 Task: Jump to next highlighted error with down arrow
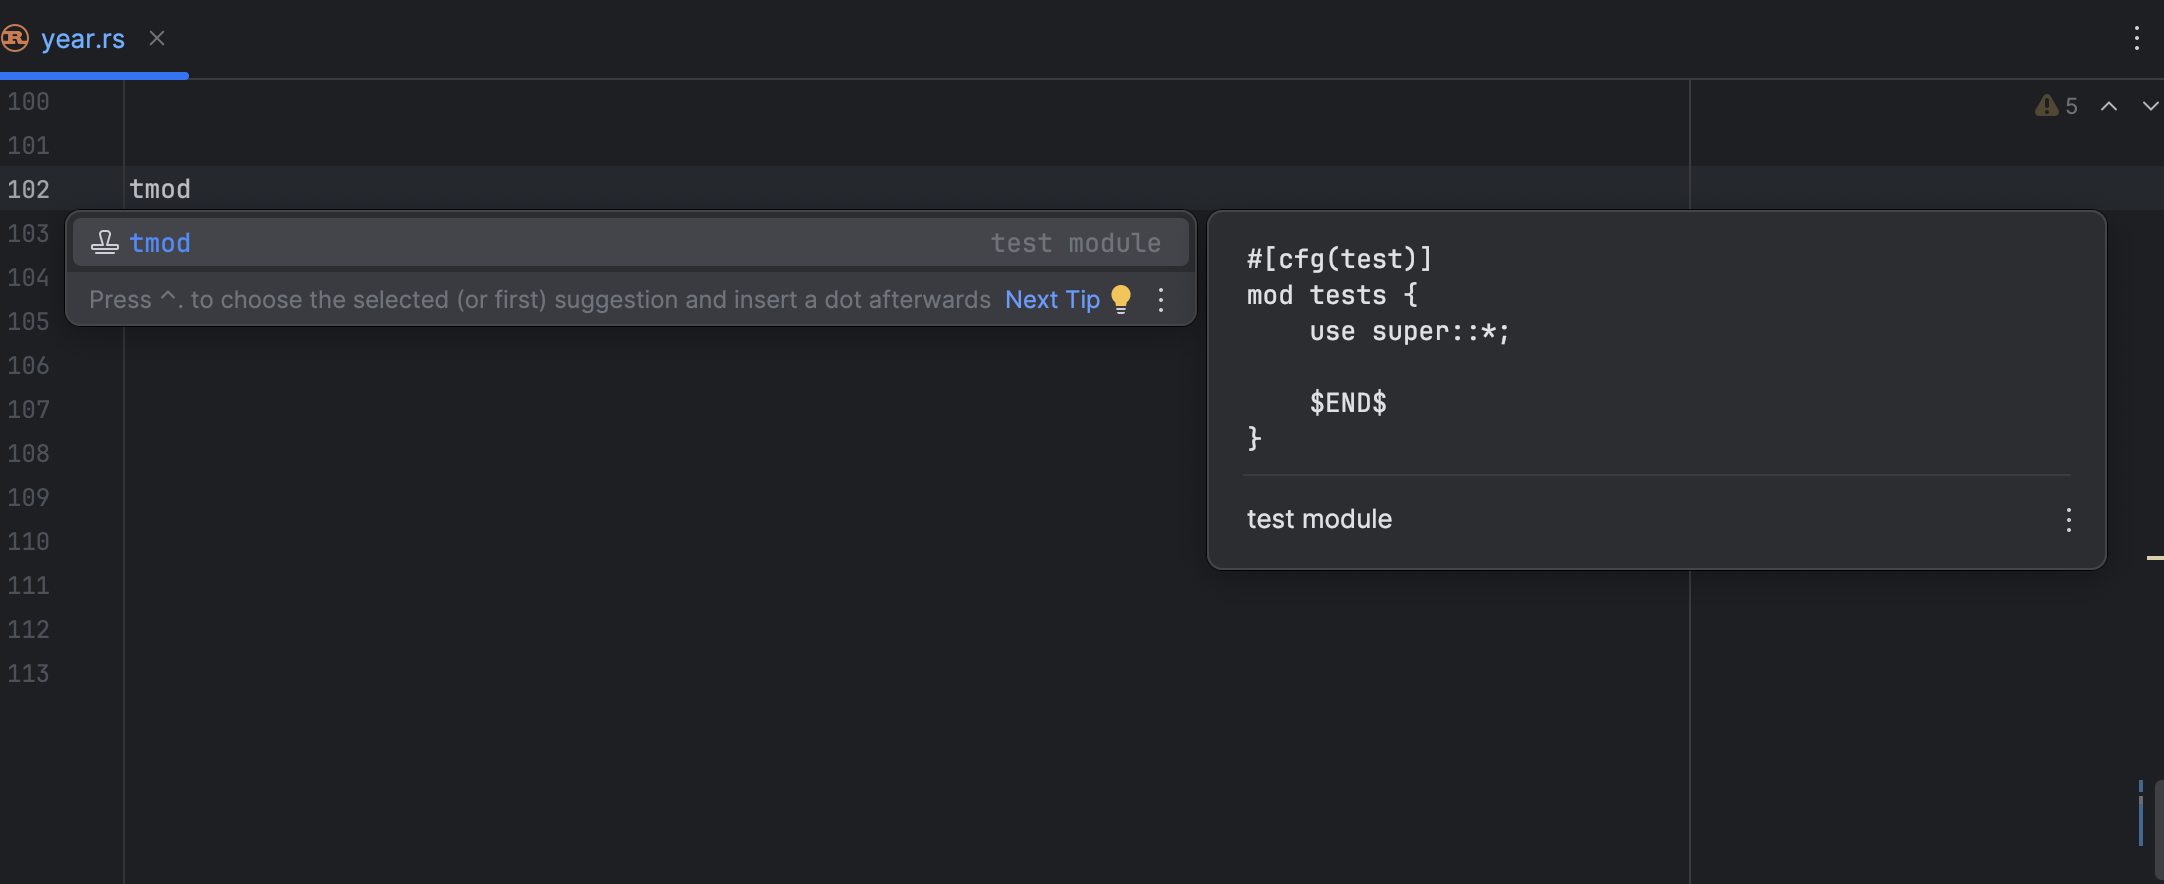(x=2150, y=106)
